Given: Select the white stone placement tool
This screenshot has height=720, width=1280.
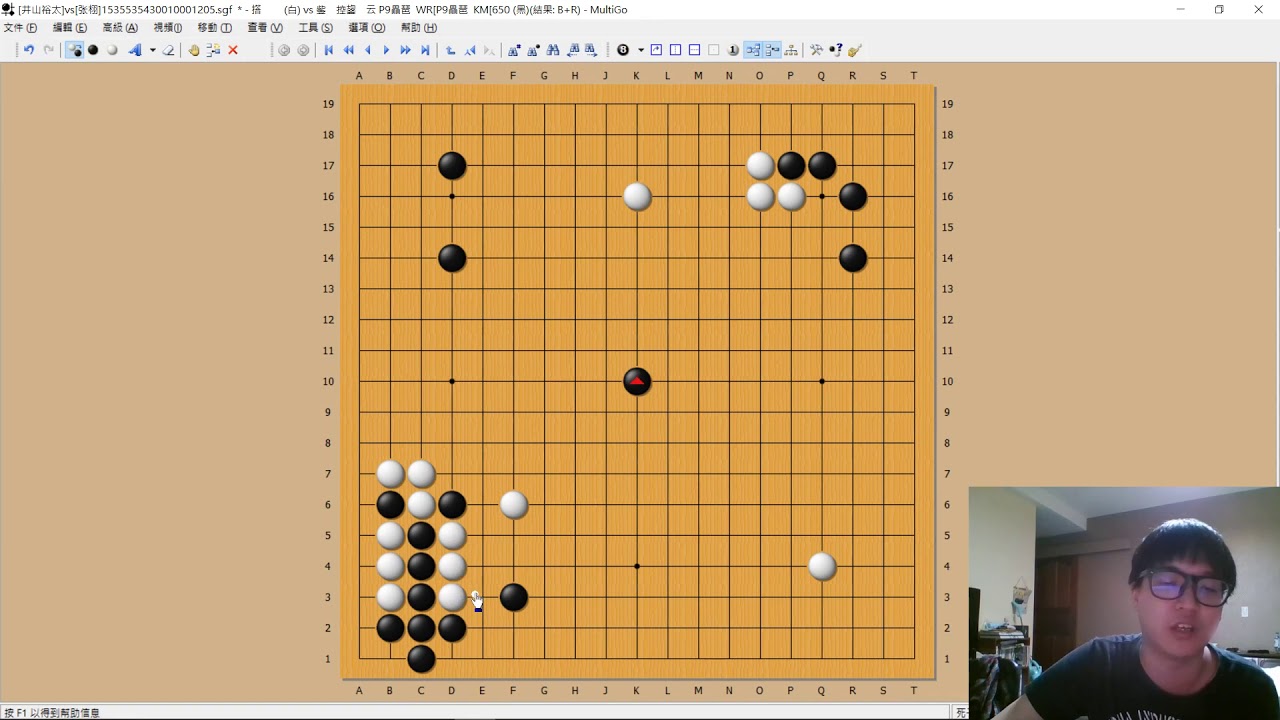Looking at the screenshot, I should pos(112,50).
